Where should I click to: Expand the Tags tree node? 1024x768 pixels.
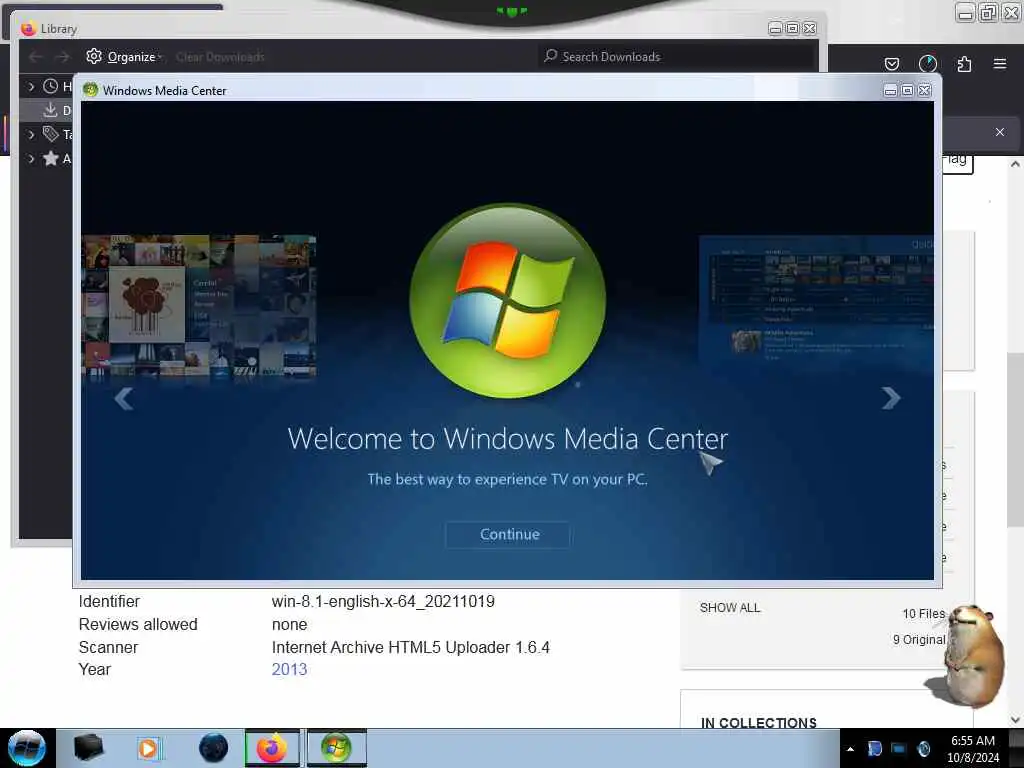tap(31, 135)
